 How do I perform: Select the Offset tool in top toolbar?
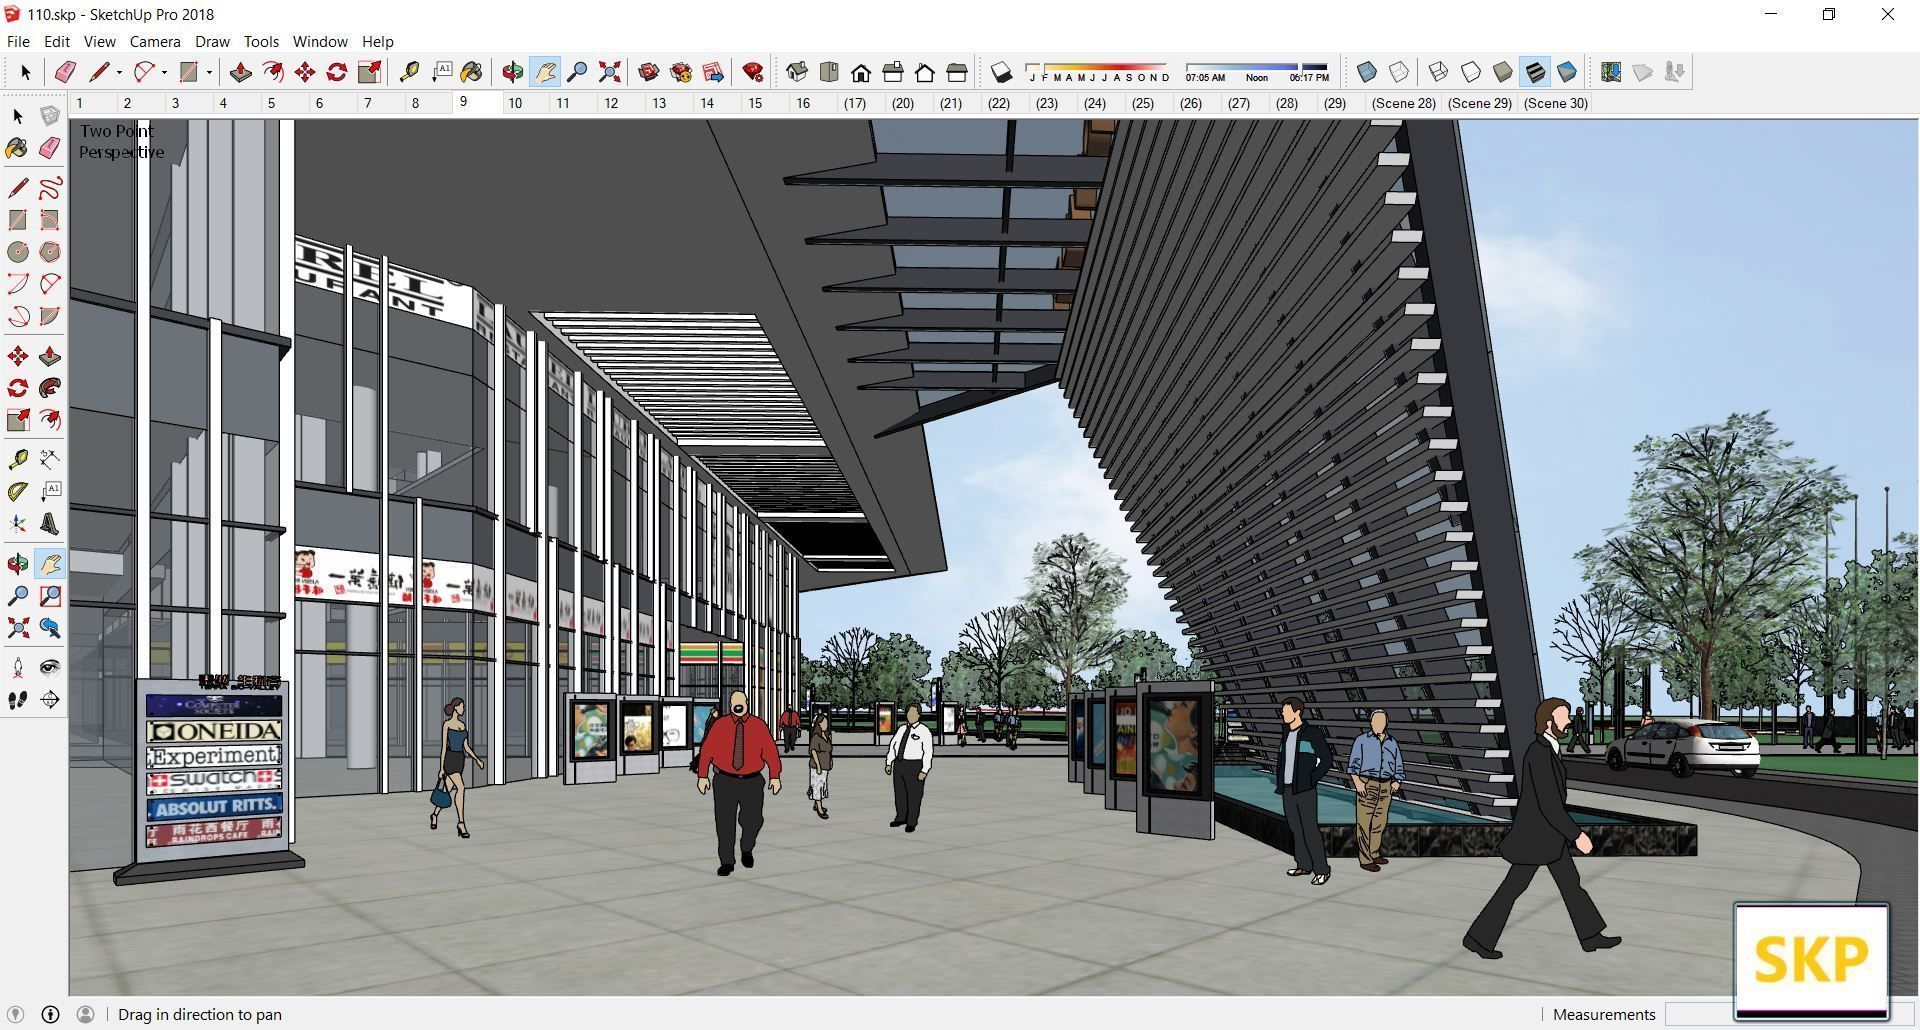click(x=272, y=72)
